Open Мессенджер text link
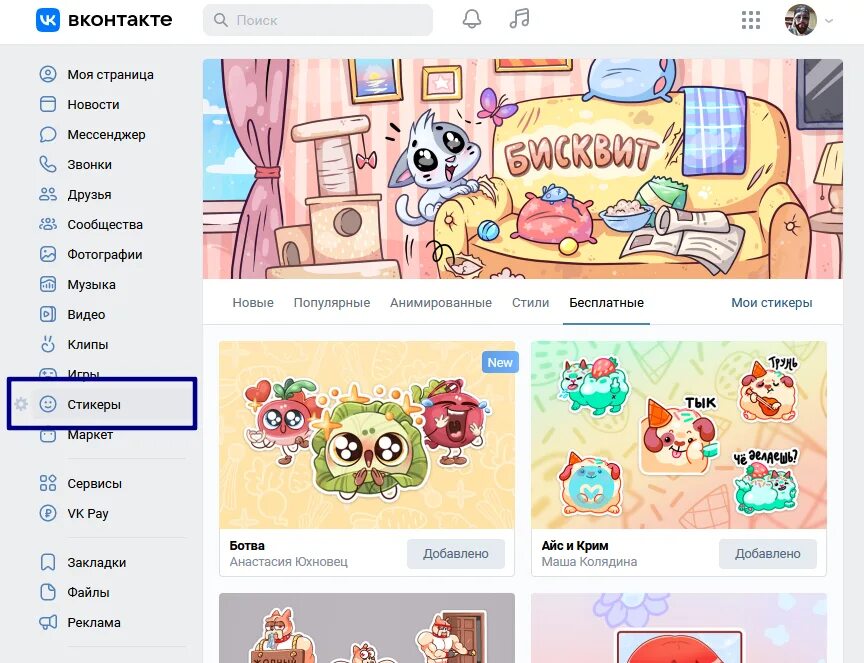Image resolution: width=864 pixels, height=663 pixels. 106,134
